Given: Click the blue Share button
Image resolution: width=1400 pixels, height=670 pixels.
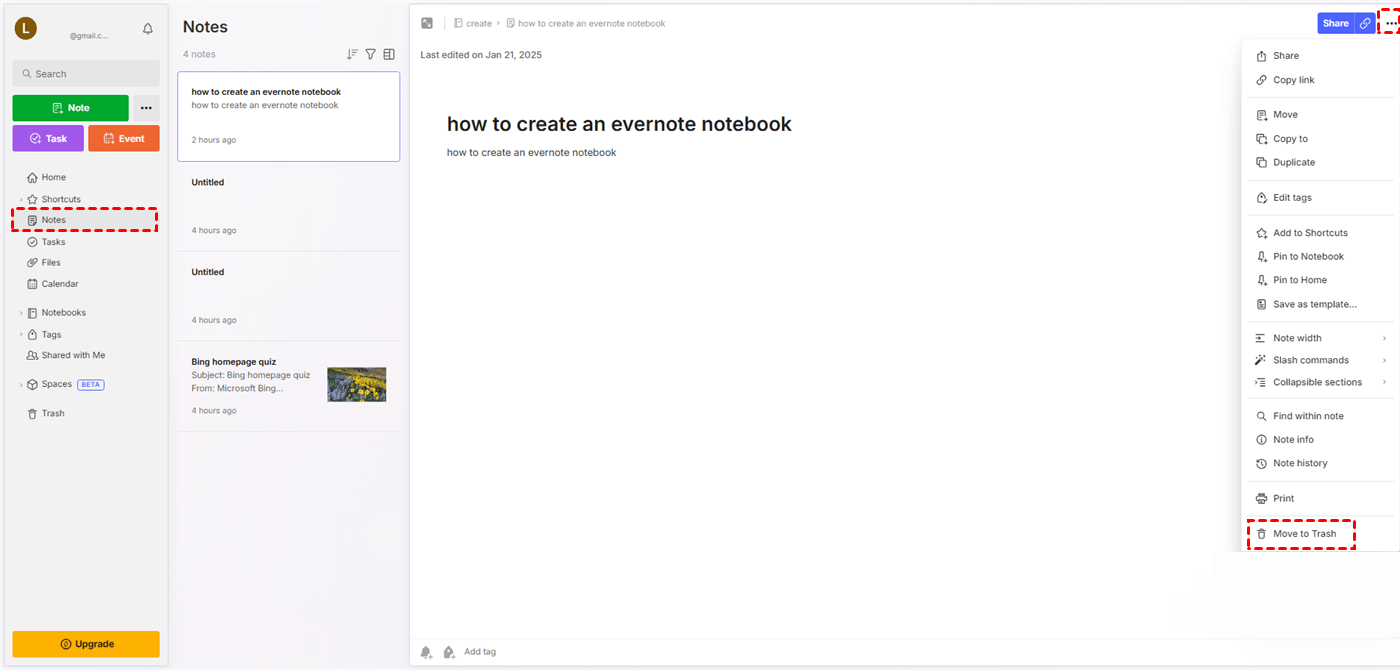Looking at the screenshot, I should coord(1336,23).
